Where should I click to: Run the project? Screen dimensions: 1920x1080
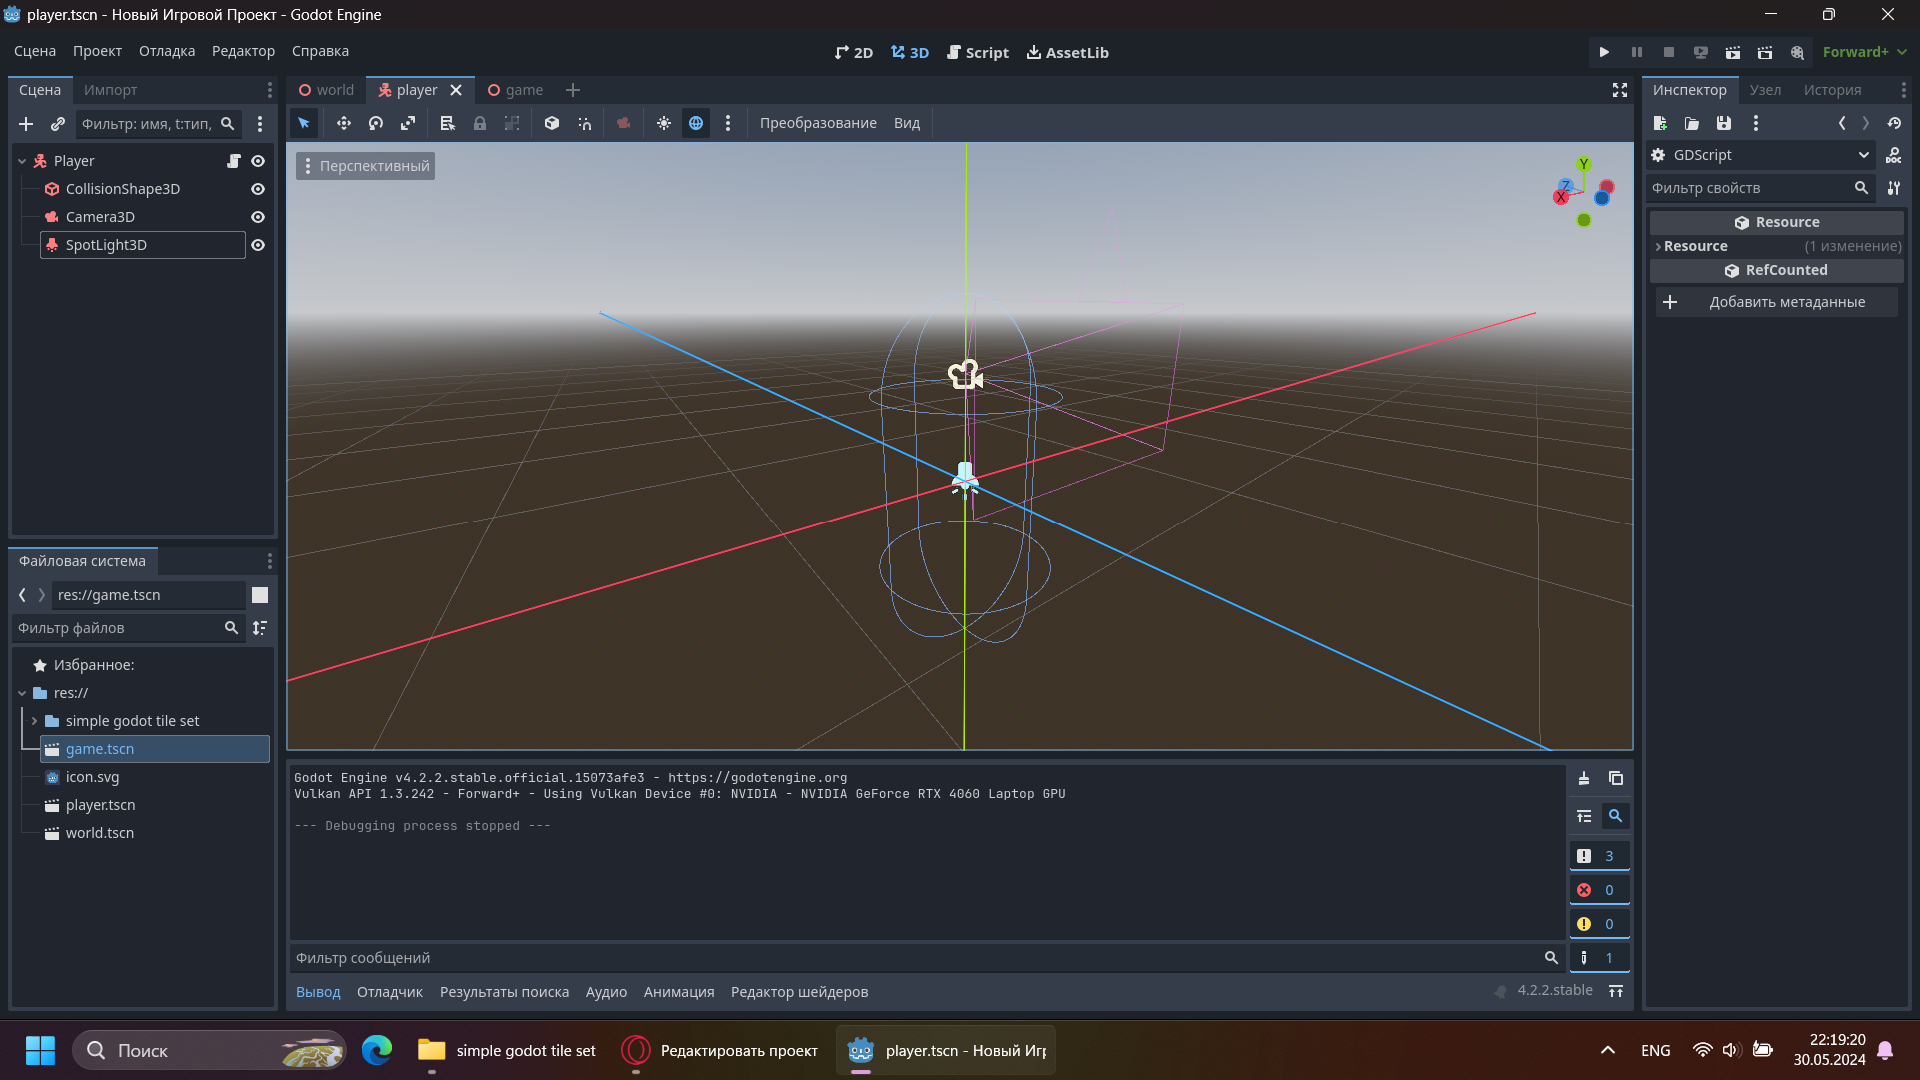1604,51
